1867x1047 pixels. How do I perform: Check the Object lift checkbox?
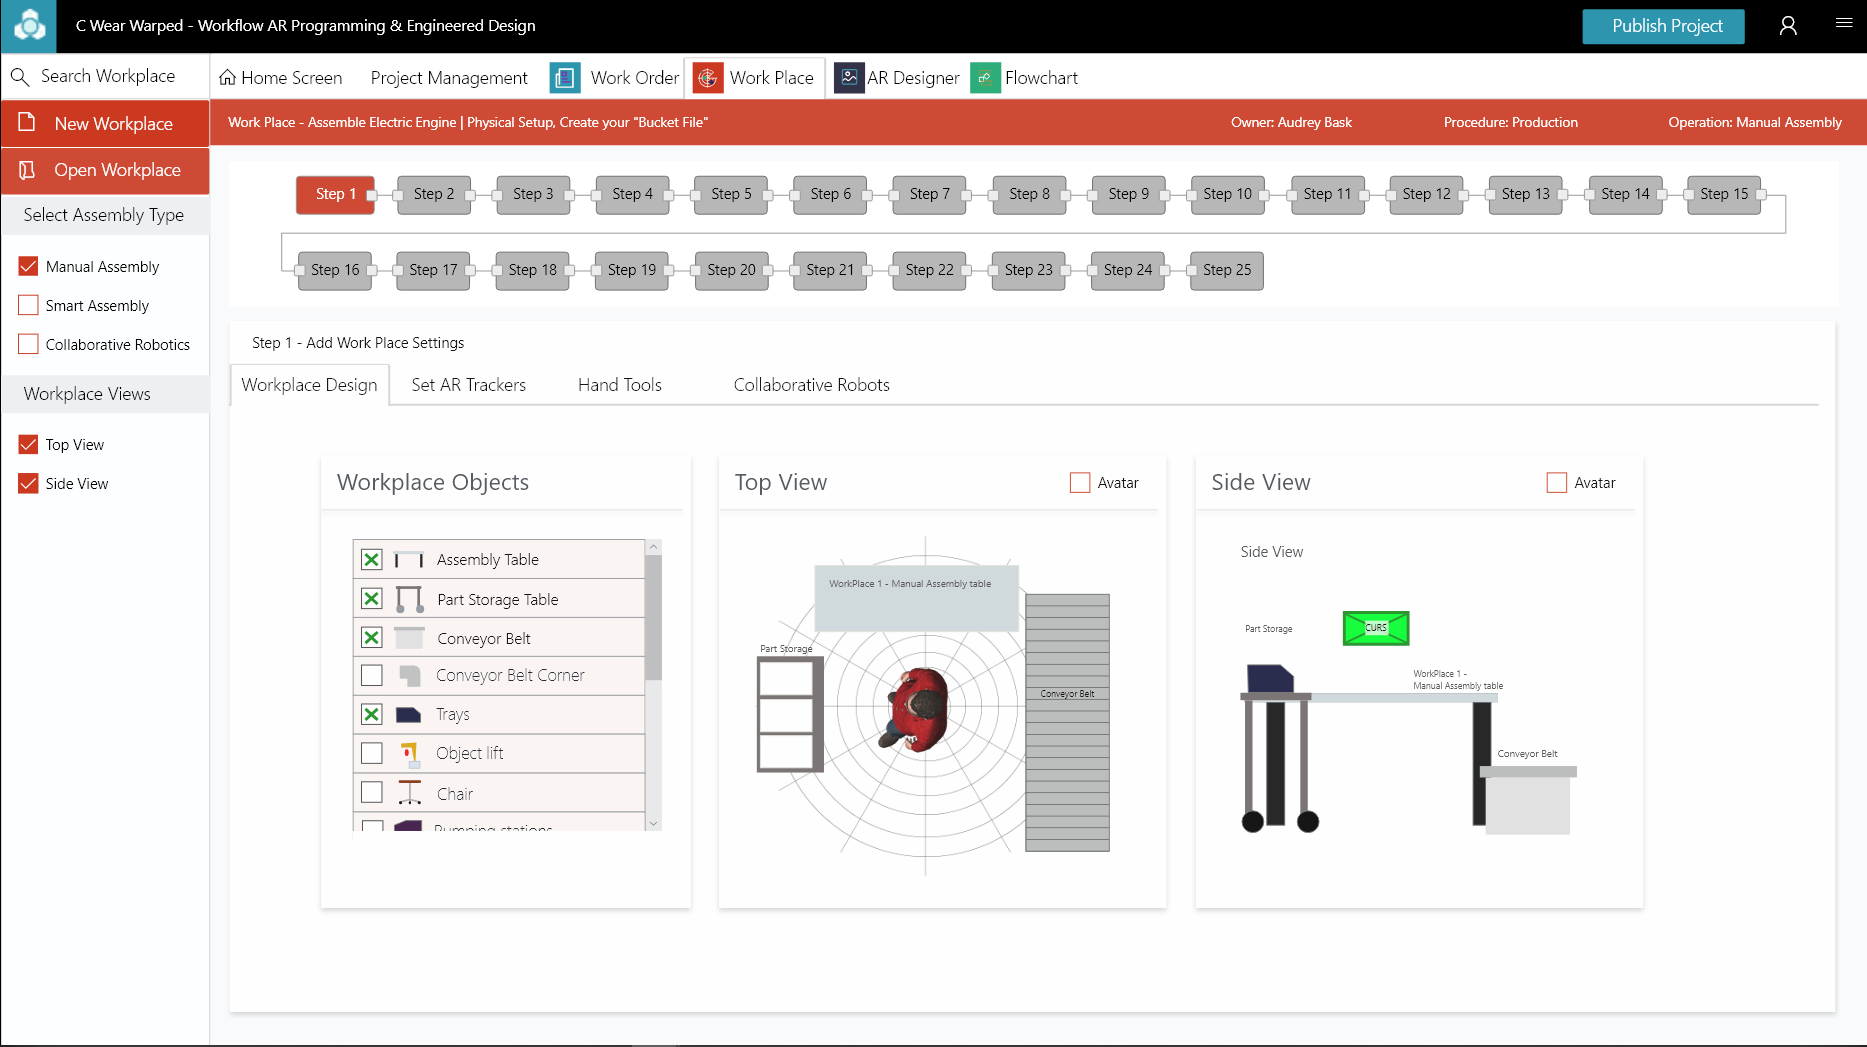(371, 754)
